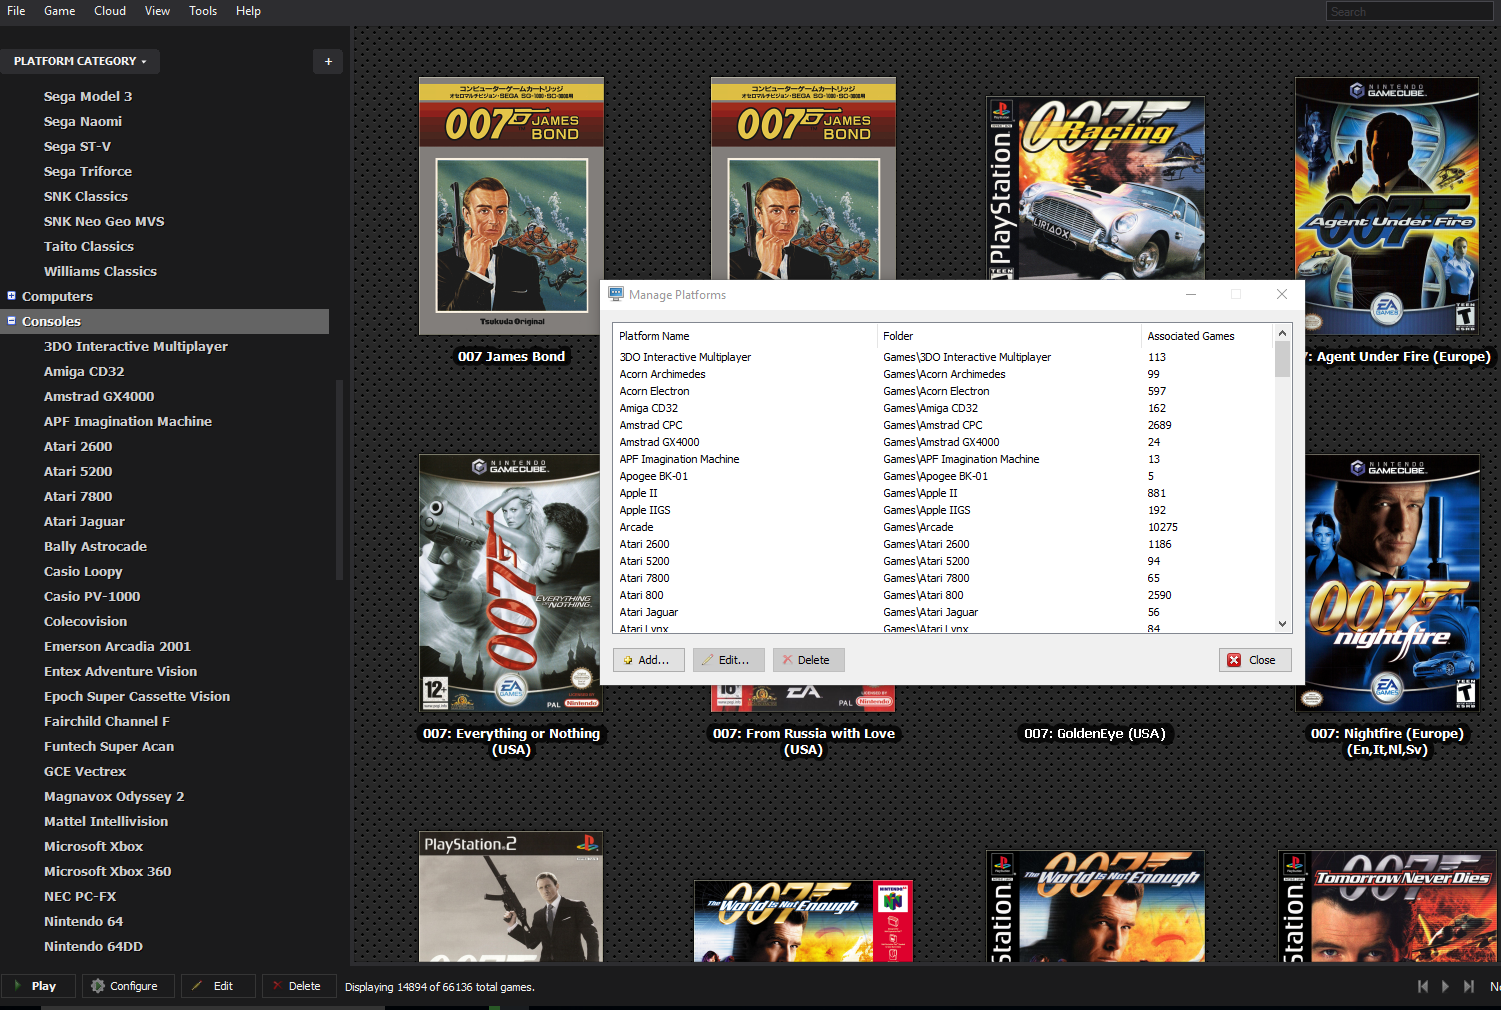Click the scroll-down arrow in platforms list
Screen dimensions: 1501x1010
(x=1282, y=624)
